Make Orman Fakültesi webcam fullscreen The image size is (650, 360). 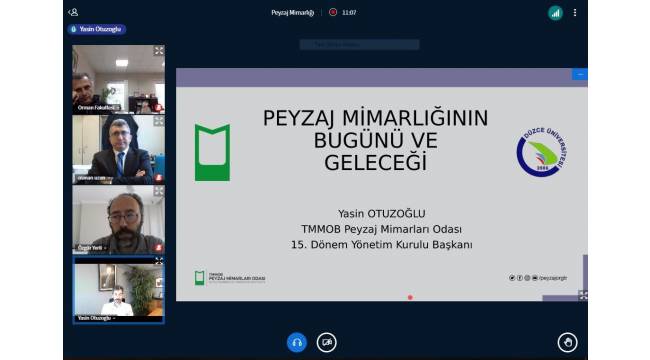coord(159,51)
